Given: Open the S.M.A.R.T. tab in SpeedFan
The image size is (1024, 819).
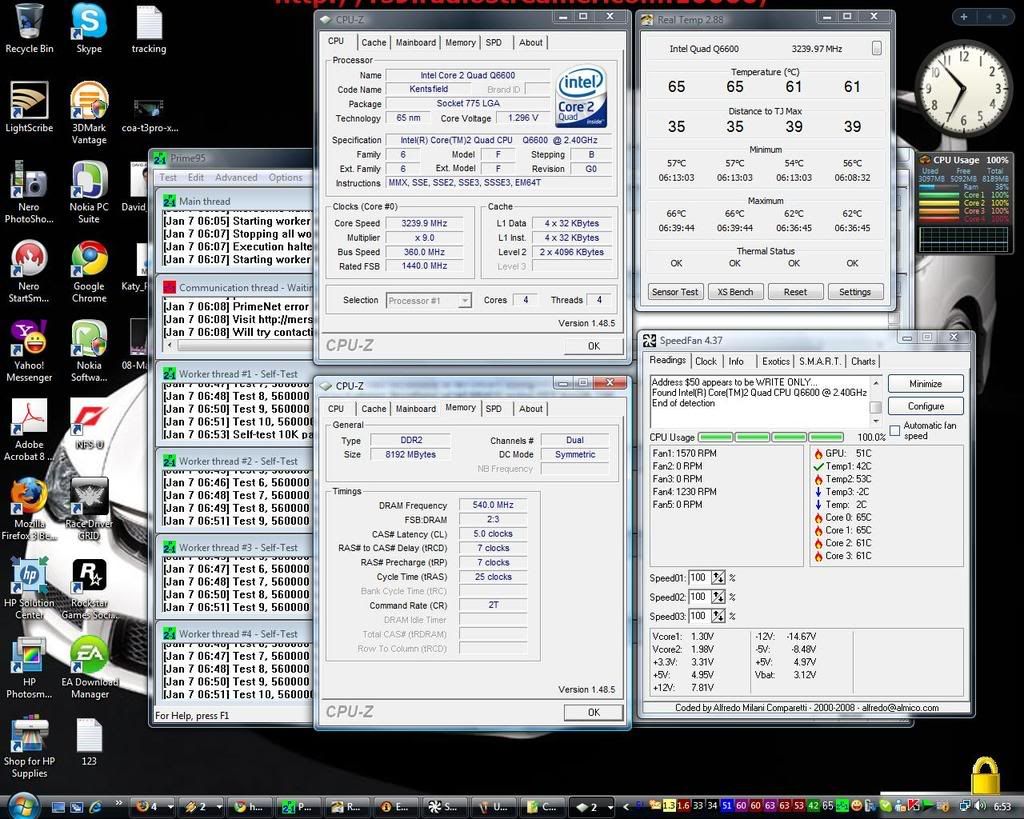Looking at the screenshot, I should point(819,361).
